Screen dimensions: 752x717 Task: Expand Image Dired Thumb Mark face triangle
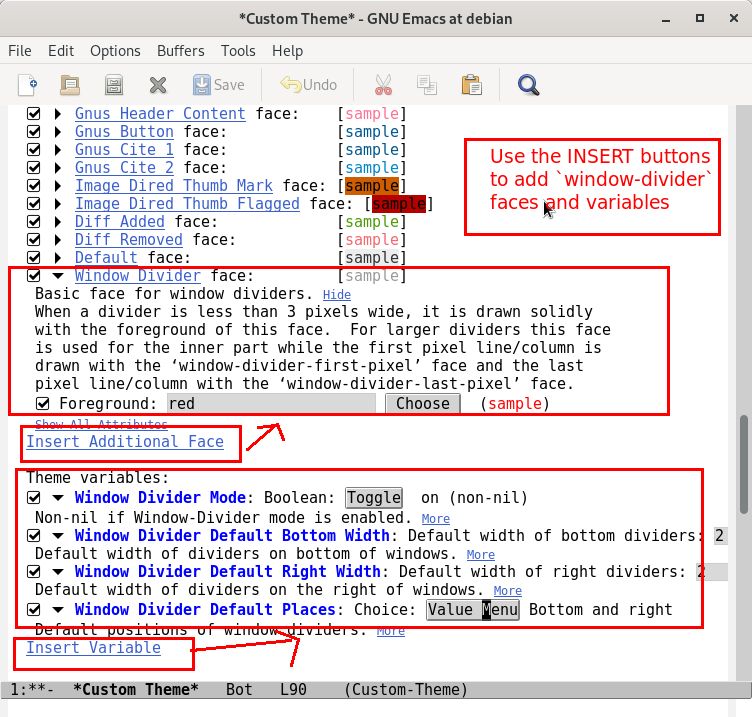pyautogui.click(x=58, y=186)
